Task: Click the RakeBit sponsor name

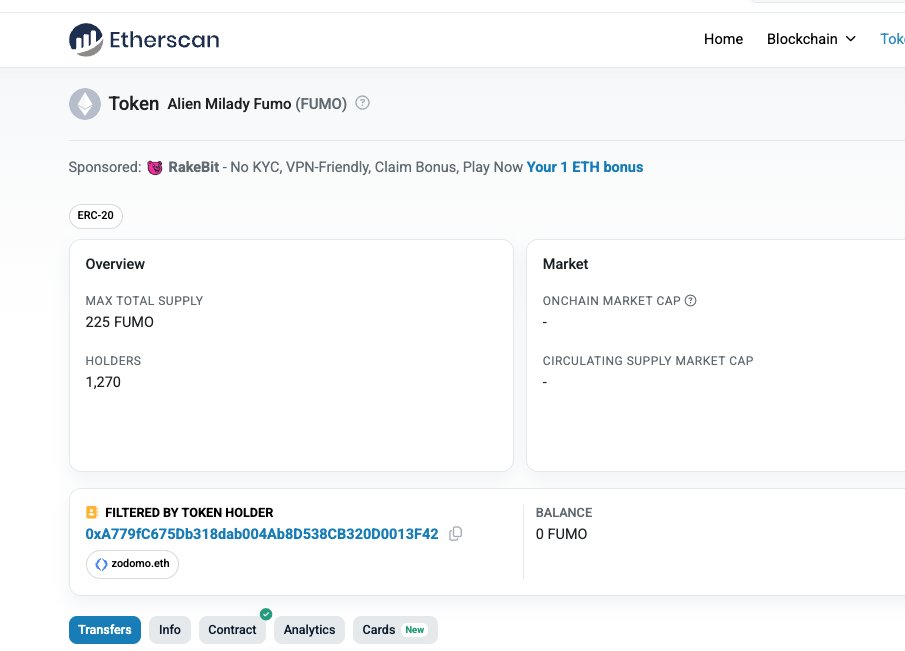Action: coord(193,167)
